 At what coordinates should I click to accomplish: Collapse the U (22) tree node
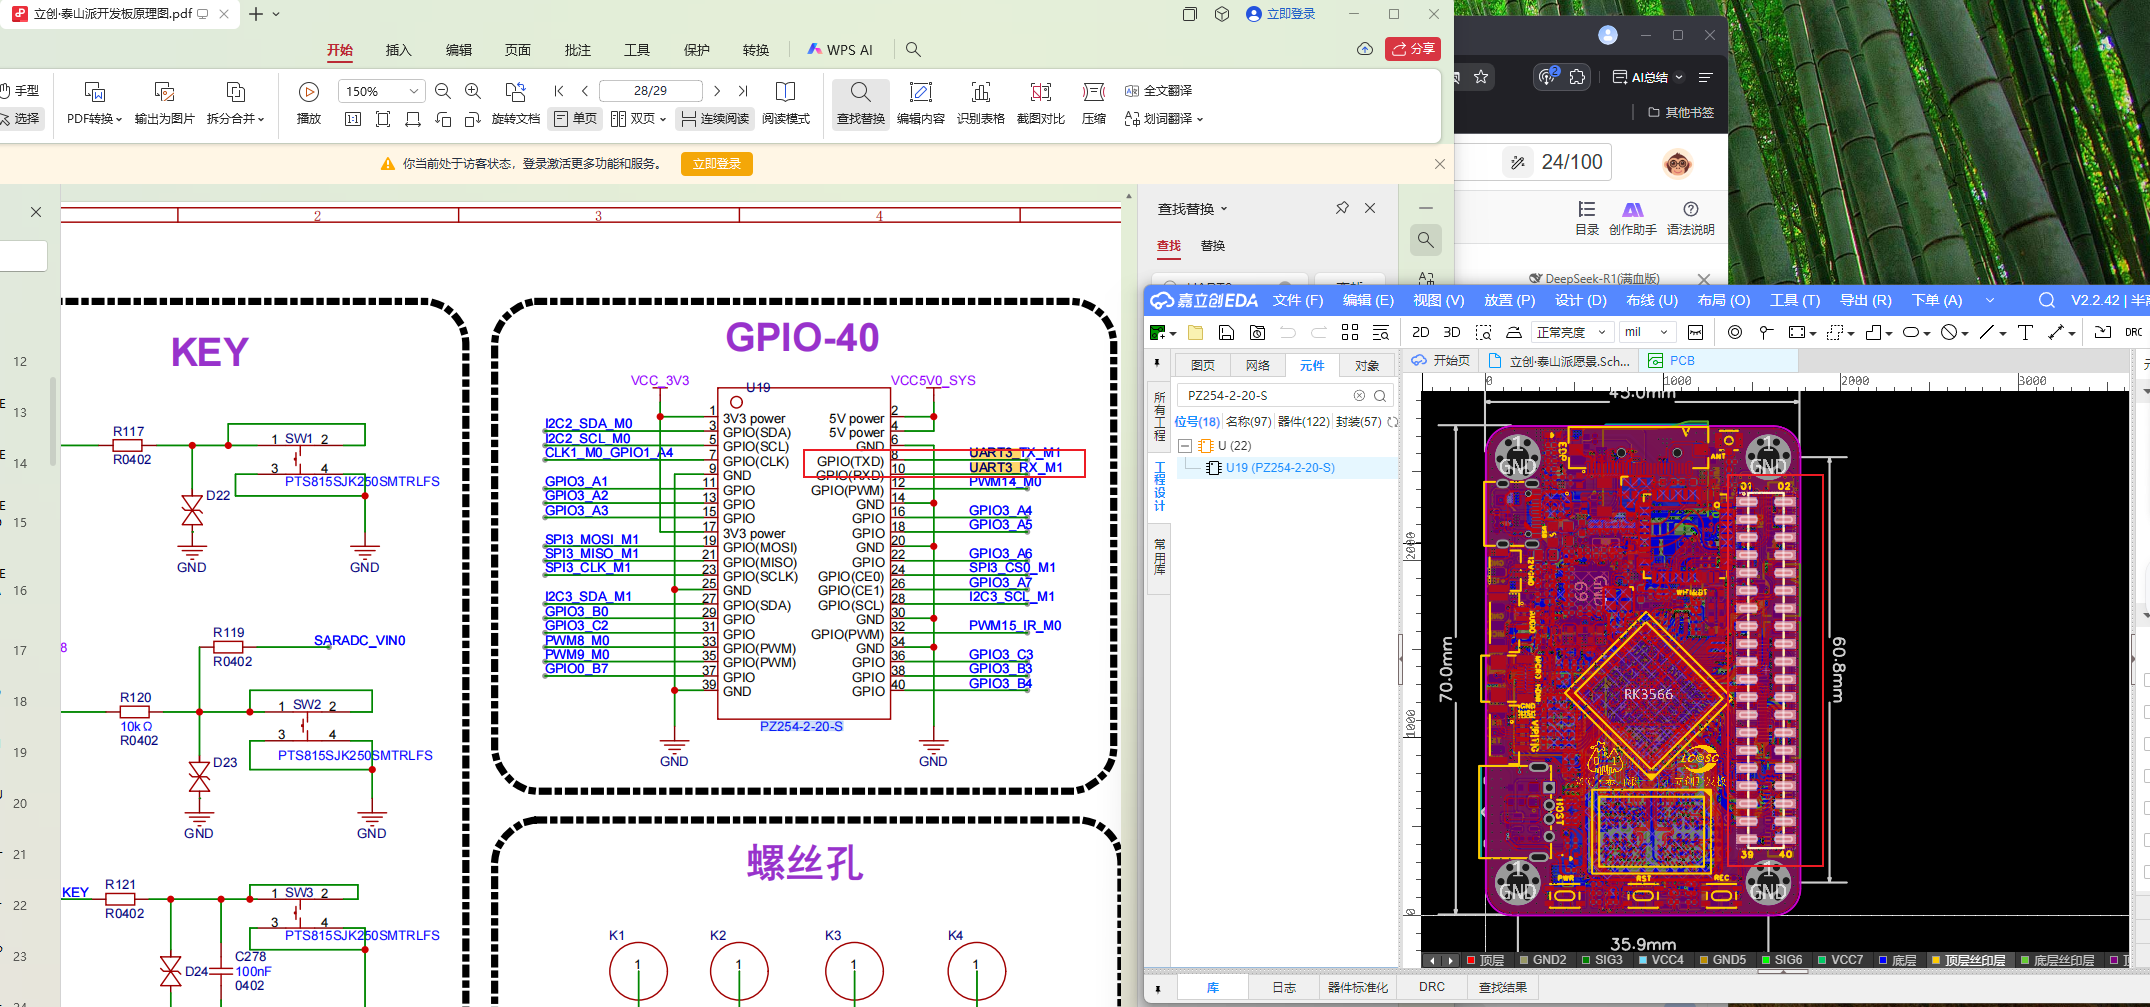point(1185,446)
